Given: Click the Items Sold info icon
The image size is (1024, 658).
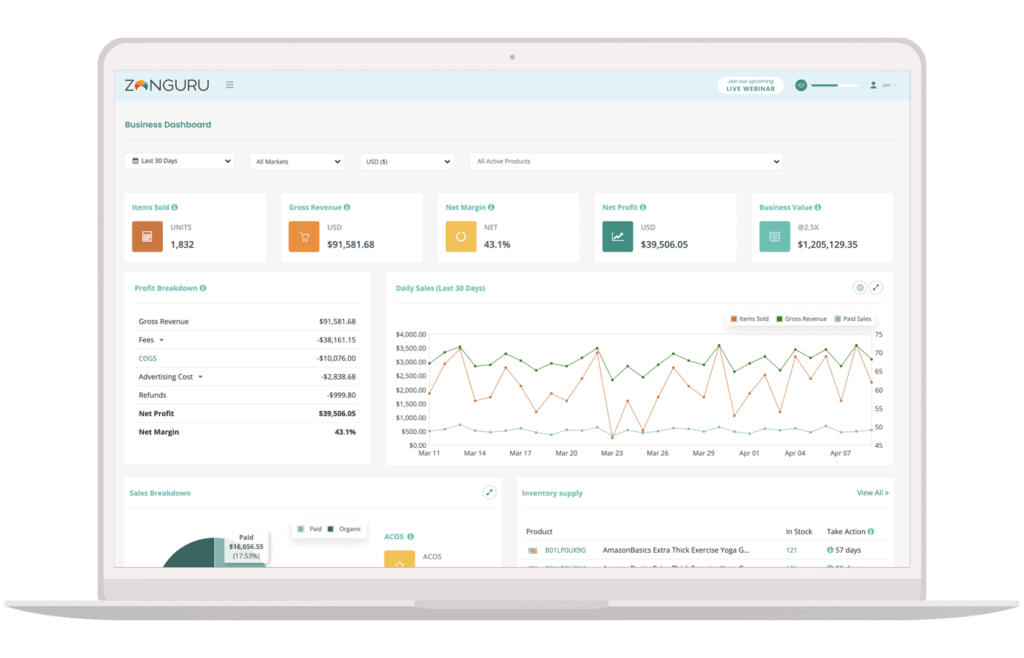Looking at the screenshot, I should 174,208.
